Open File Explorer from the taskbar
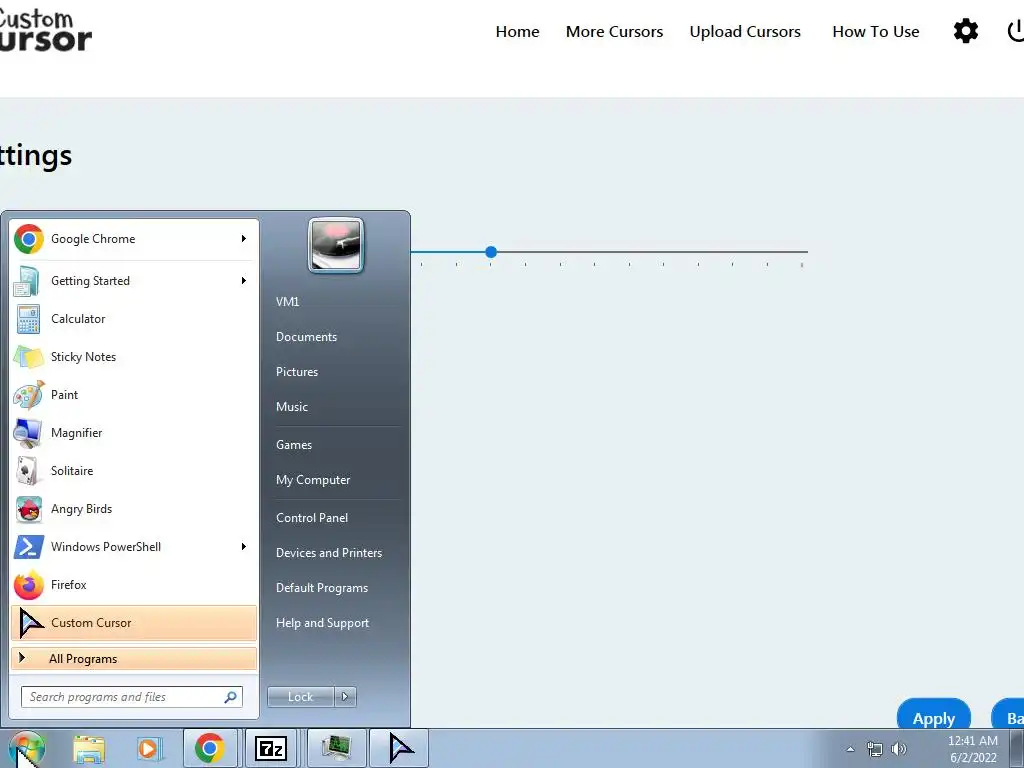The image size is (1024, 768). [x=89, y=748]
